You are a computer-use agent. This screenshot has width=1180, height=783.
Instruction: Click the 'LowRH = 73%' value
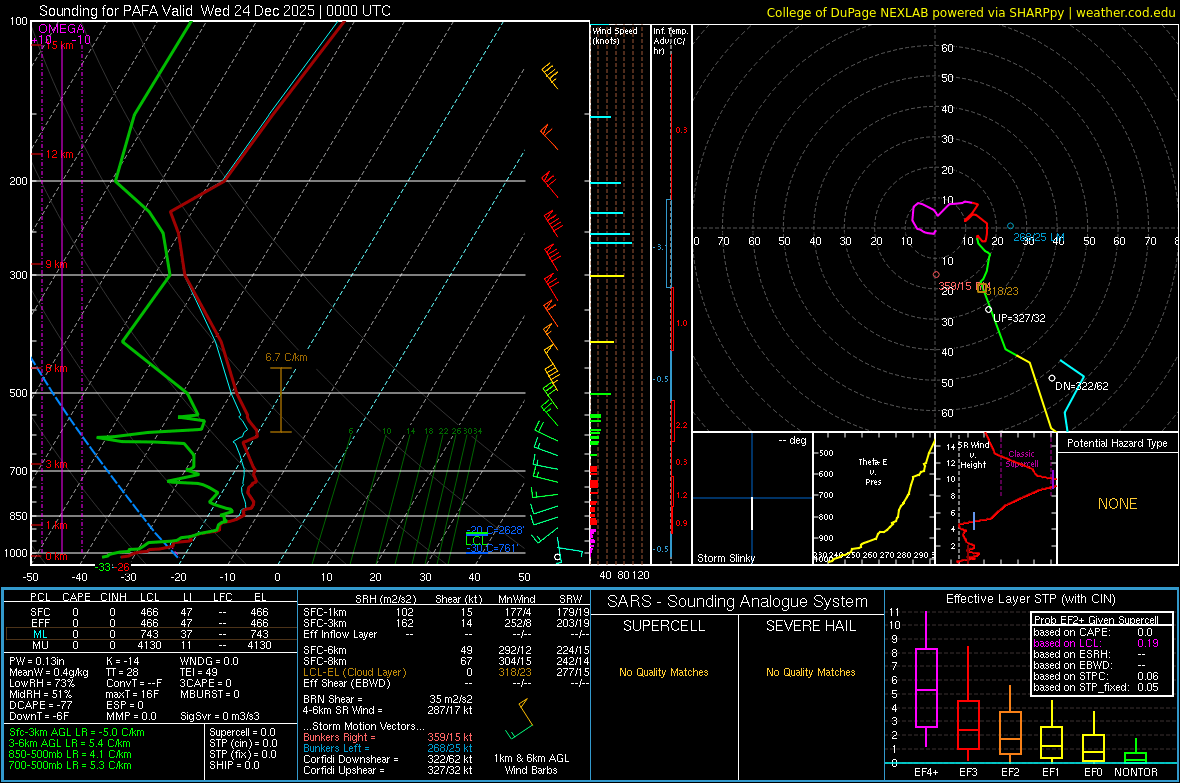pos(41,684)
